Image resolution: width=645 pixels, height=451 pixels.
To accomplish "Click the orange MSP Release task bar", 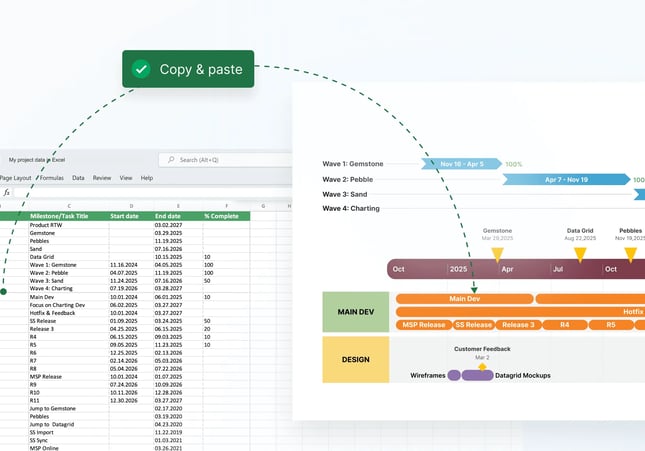I will point(424,325).
